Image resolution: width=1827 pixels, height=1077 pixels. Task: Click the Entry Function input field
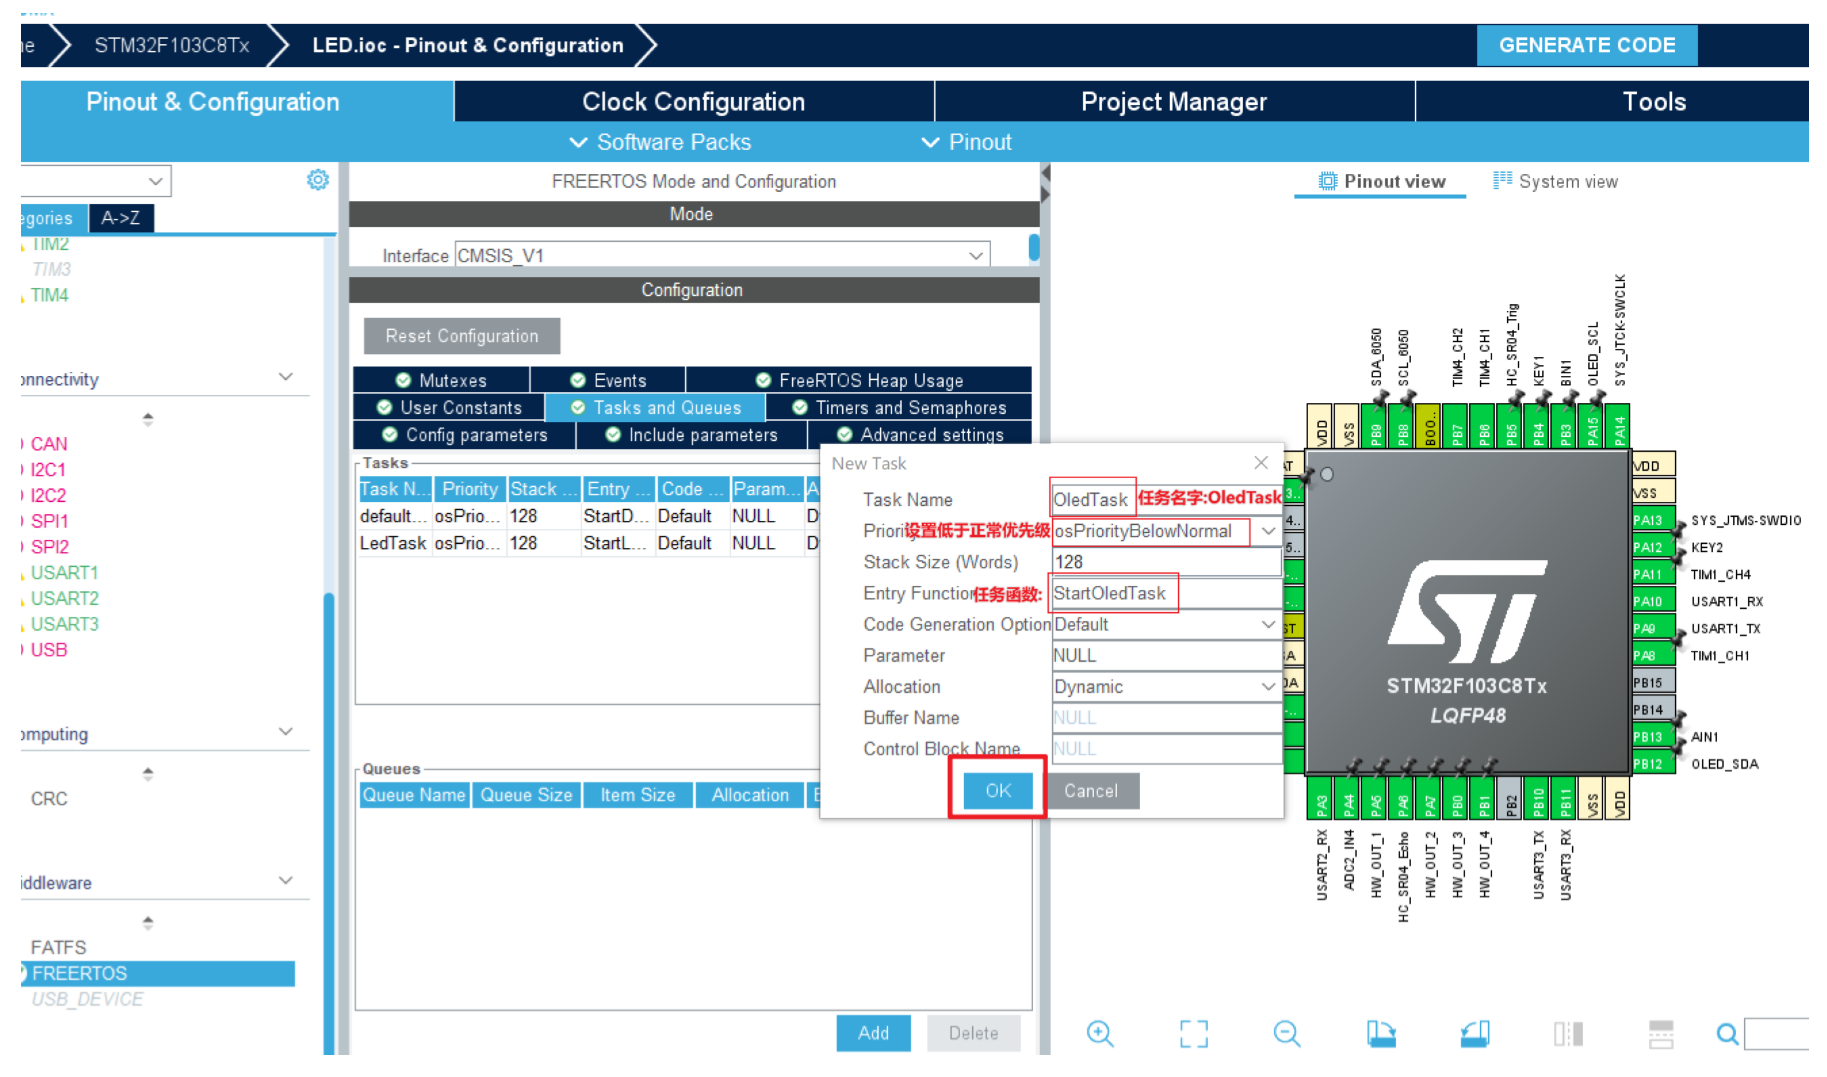[x=1166, y=593]
